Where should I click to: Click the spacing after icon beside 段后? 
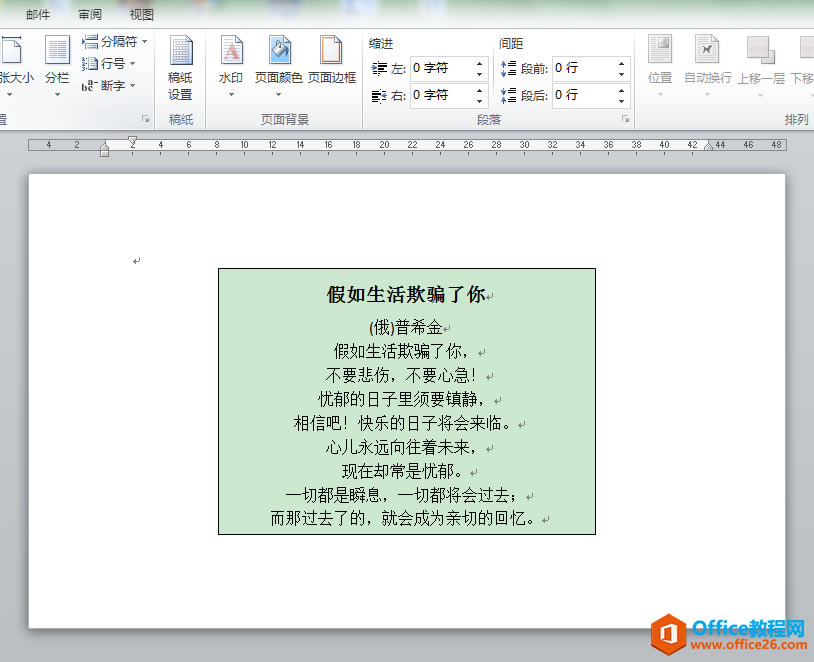[x=508, y=95]
